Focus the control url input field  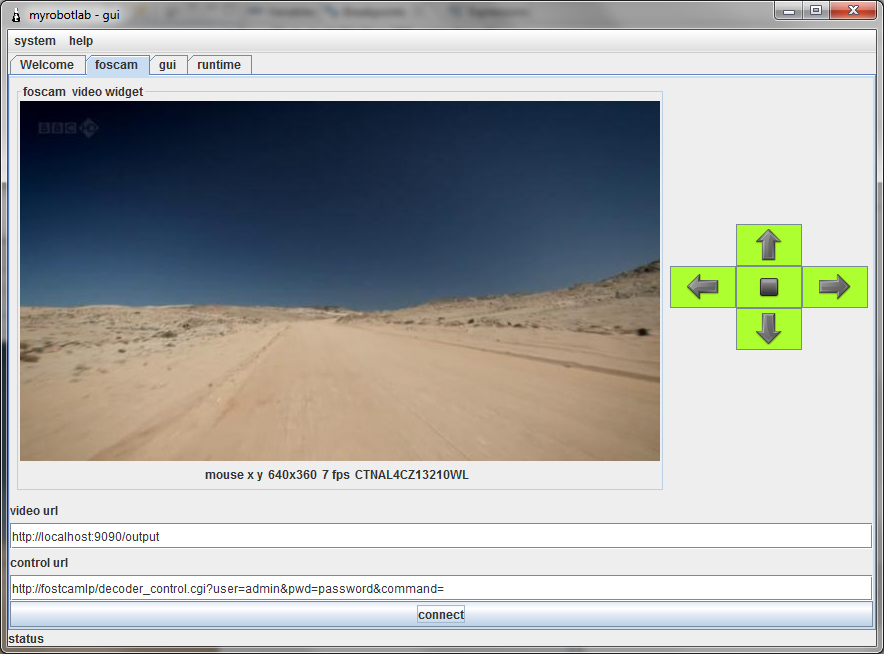(x=441, y=588)
